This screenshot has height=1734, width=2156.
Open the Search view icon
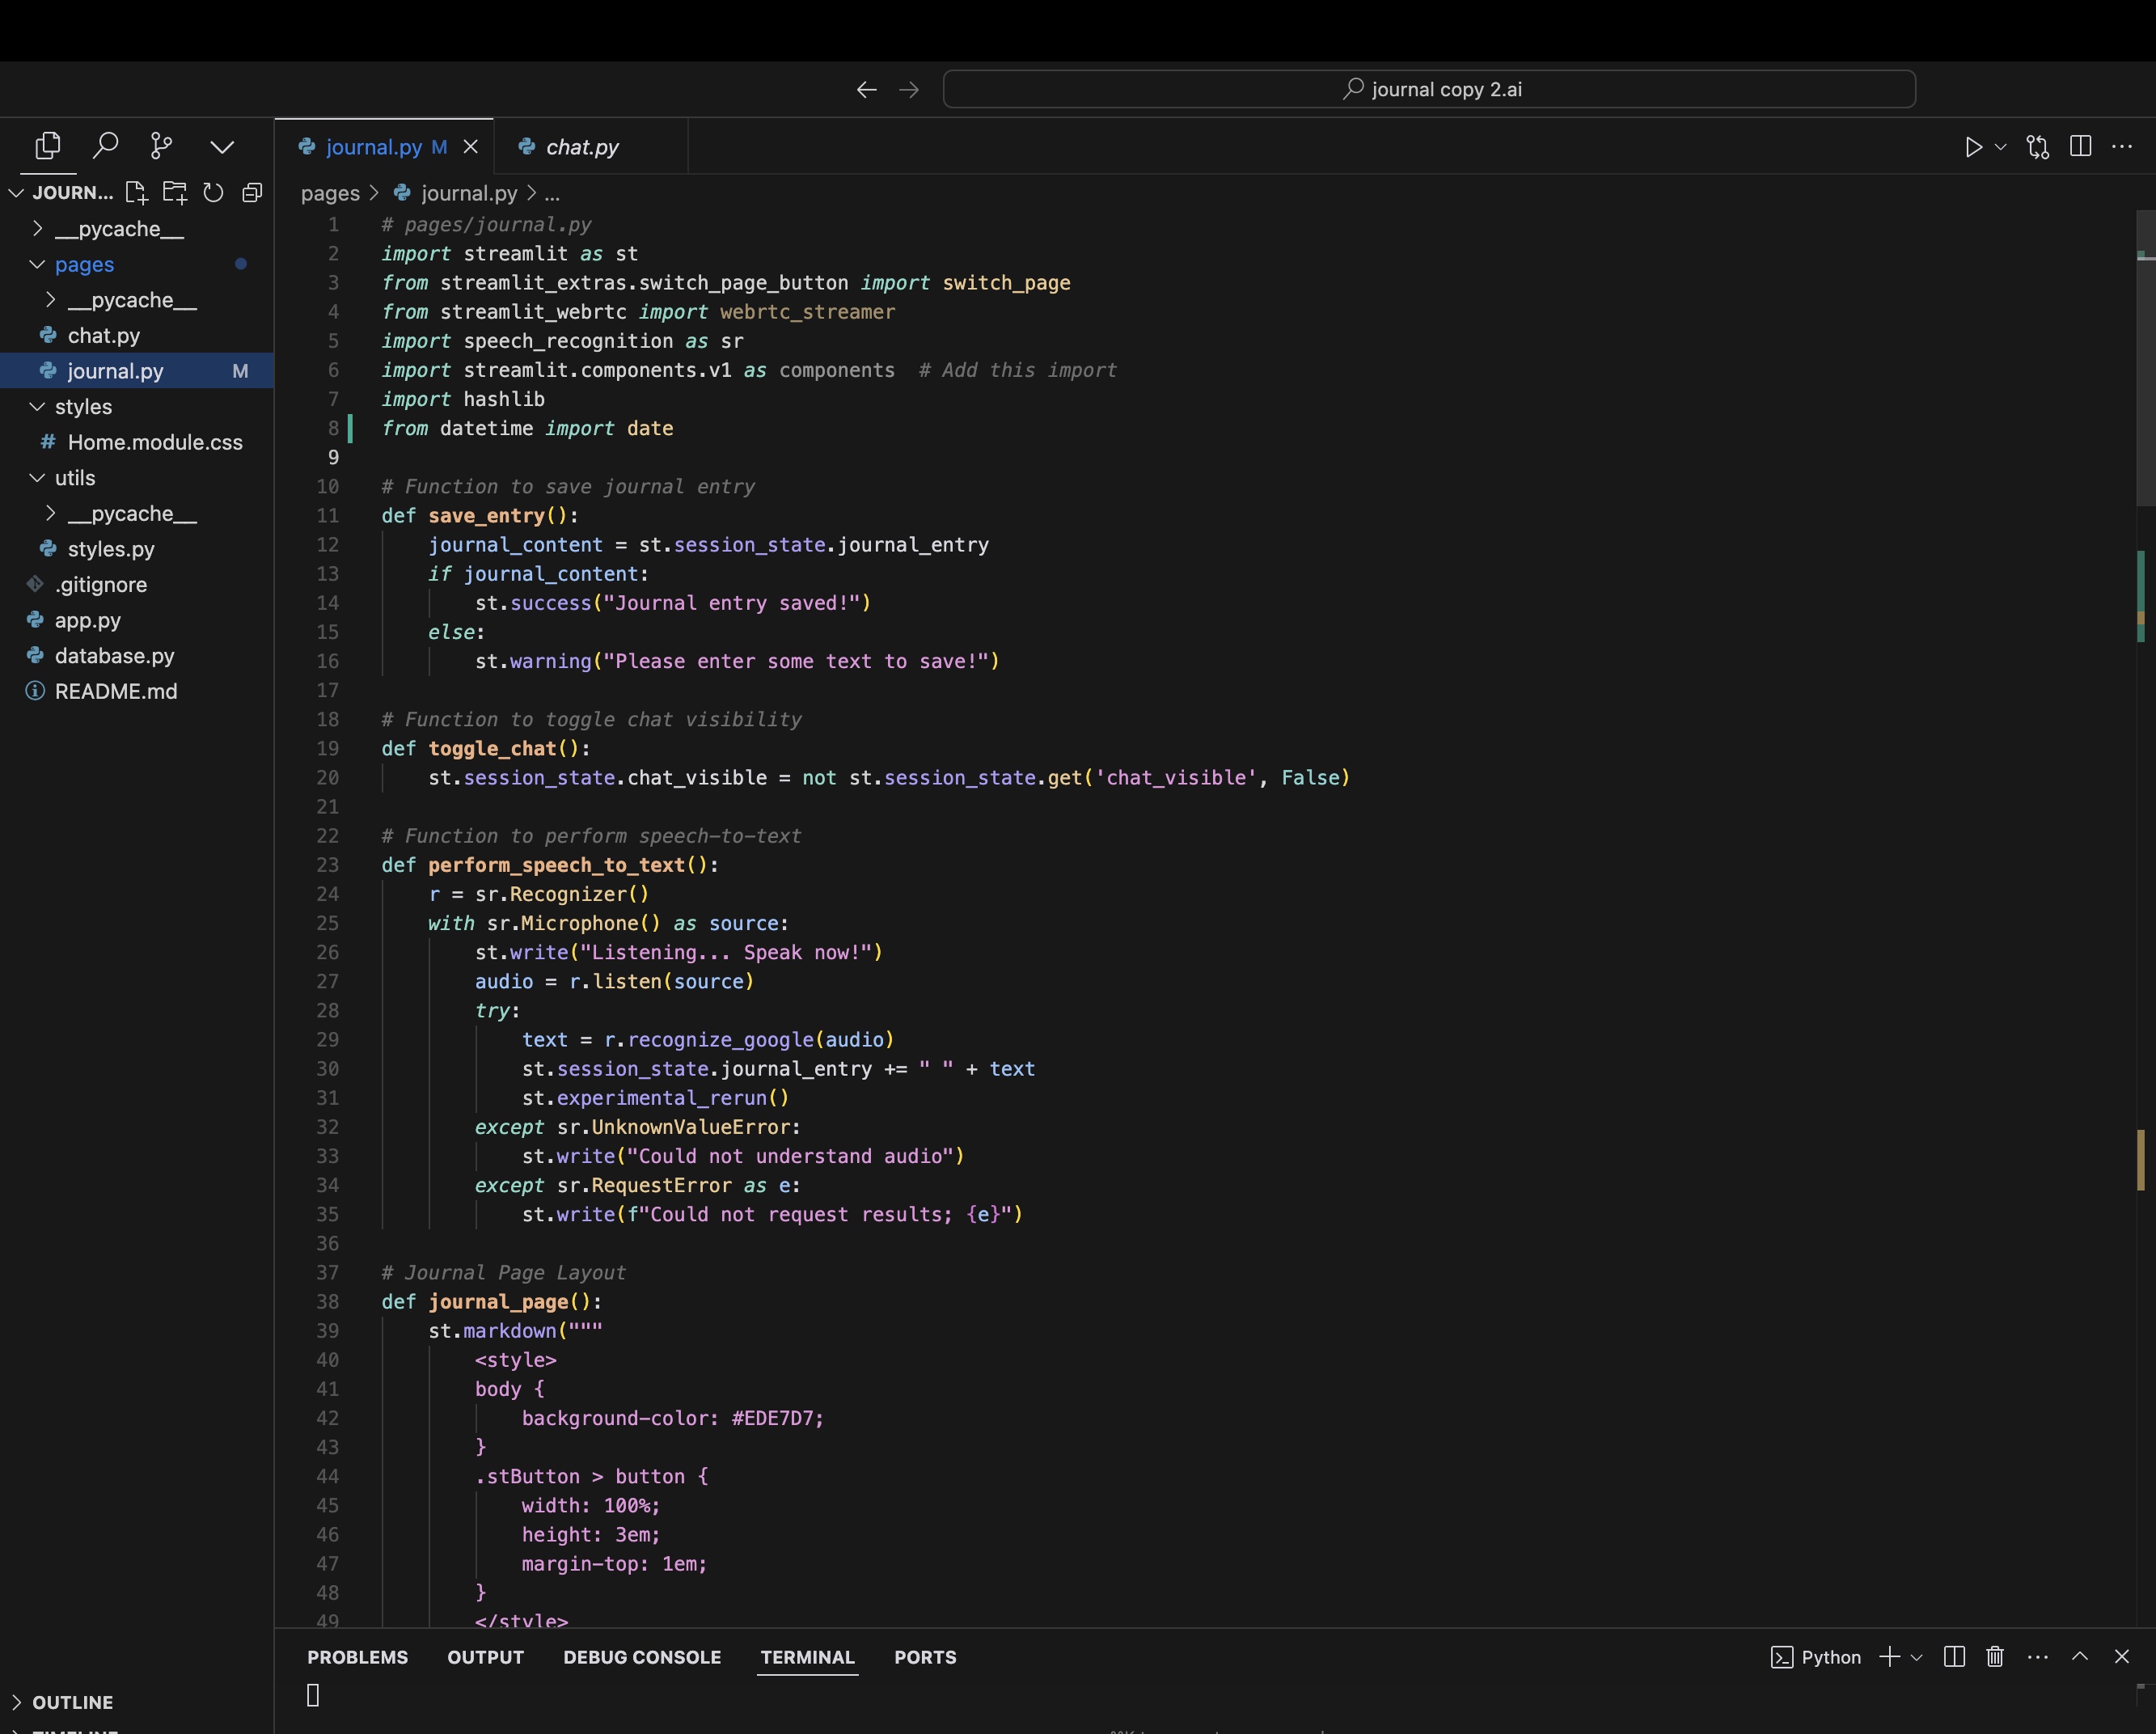[x=105, y=146]
